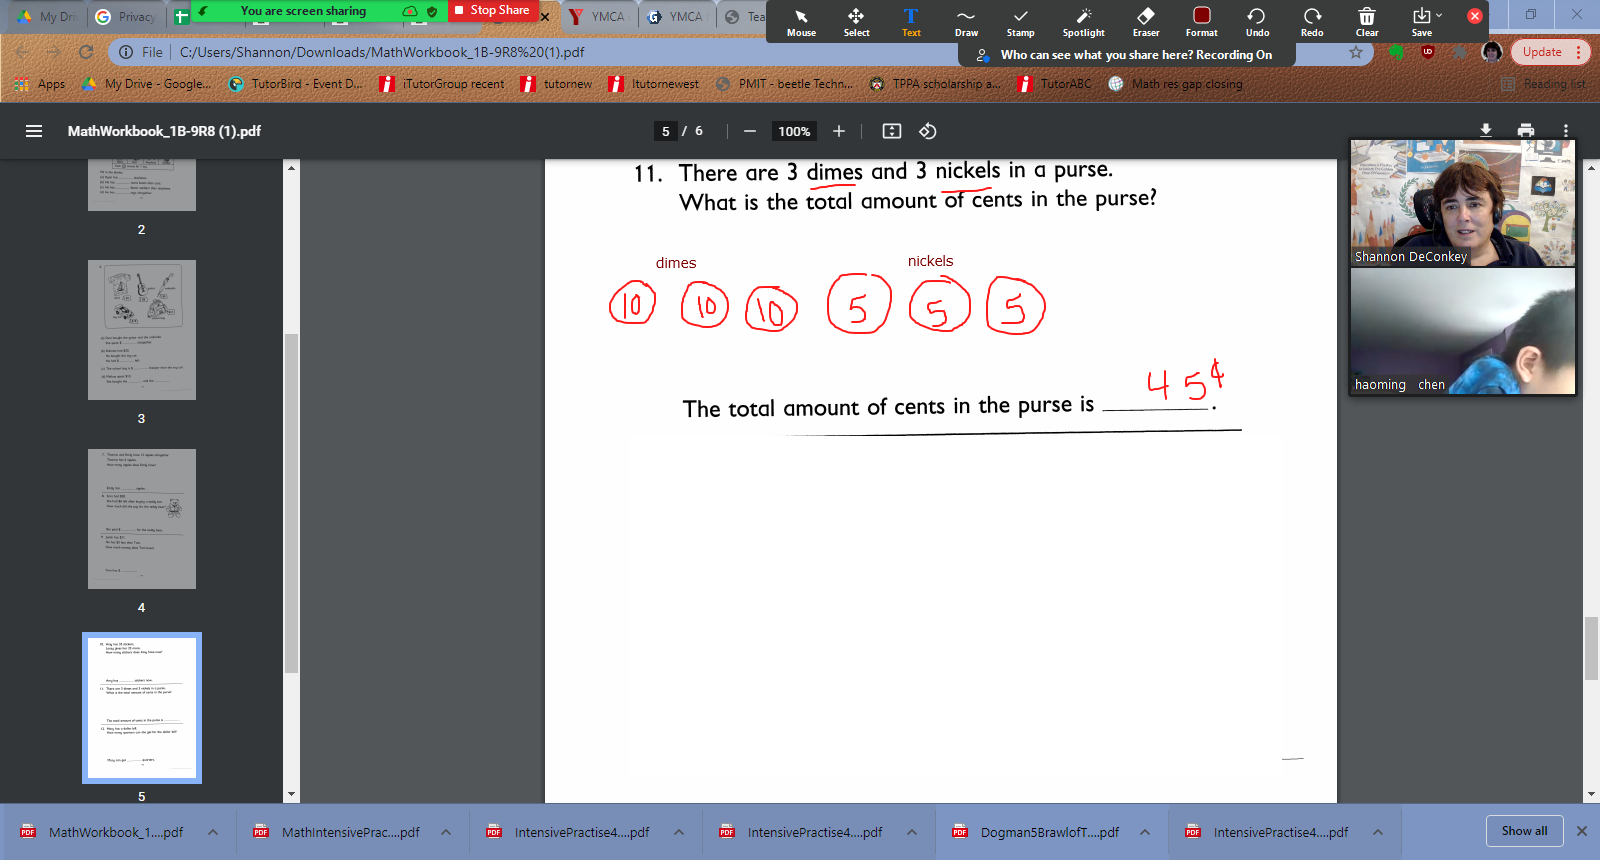Open TutorBird - Event bookmark
Image resolution: width=1600 pixels, height=860 pixels.
(x=296, y=84)
